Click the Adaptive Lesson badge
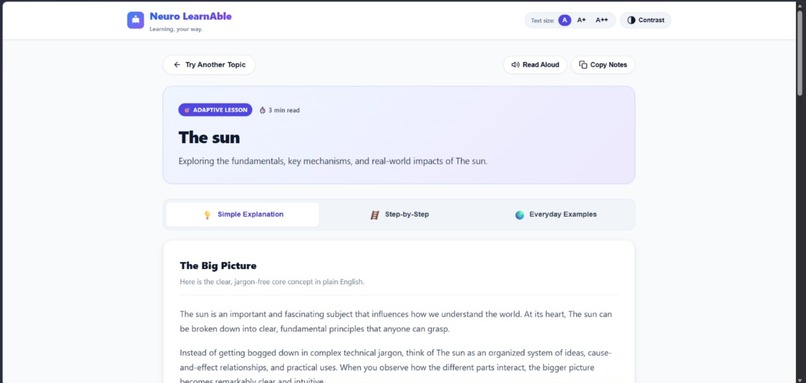The width and height of the screenshot is (806, 383). (215, 110)
